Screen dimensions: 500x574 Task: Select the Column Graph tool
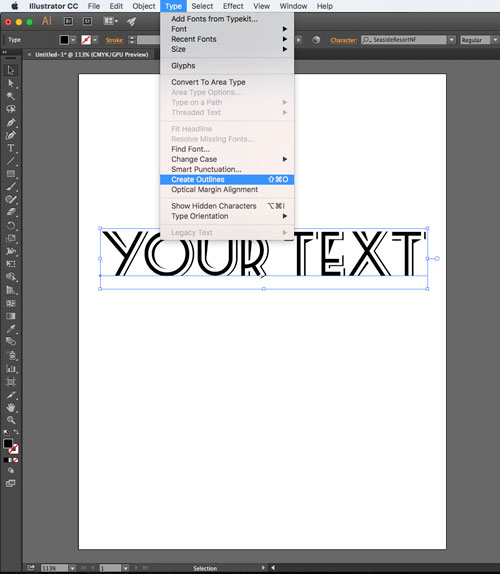click(11, 369)
